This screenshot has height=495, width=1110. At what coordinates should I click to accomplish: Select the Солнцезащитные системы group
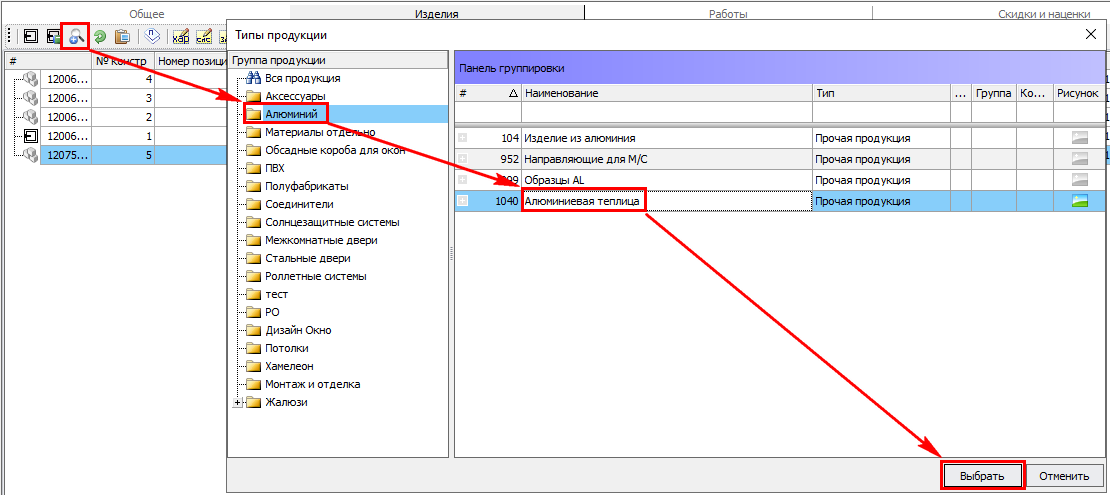pyautogui.click(x=332, y=222)
